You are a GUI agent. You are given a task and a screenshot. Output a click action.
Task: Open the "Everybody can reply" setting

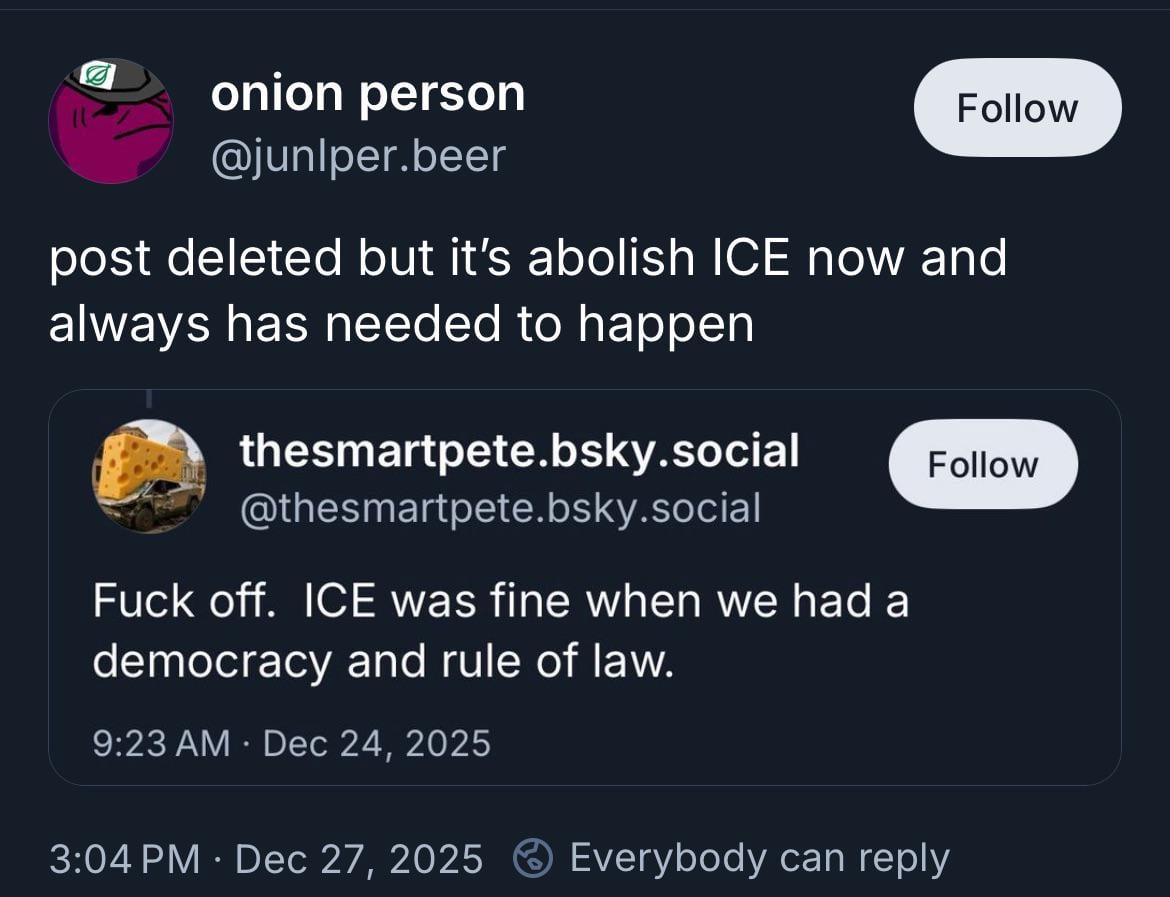pos(758,858)
